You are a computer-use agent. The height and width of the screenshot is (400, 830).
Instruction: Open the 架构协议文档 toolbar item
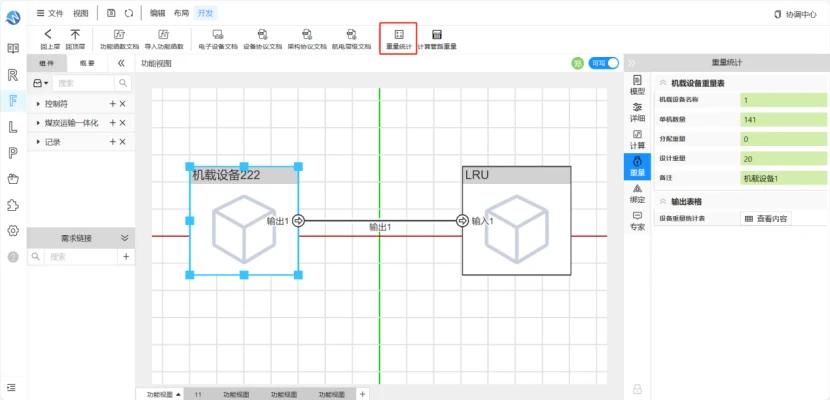[x=307, y=39]
